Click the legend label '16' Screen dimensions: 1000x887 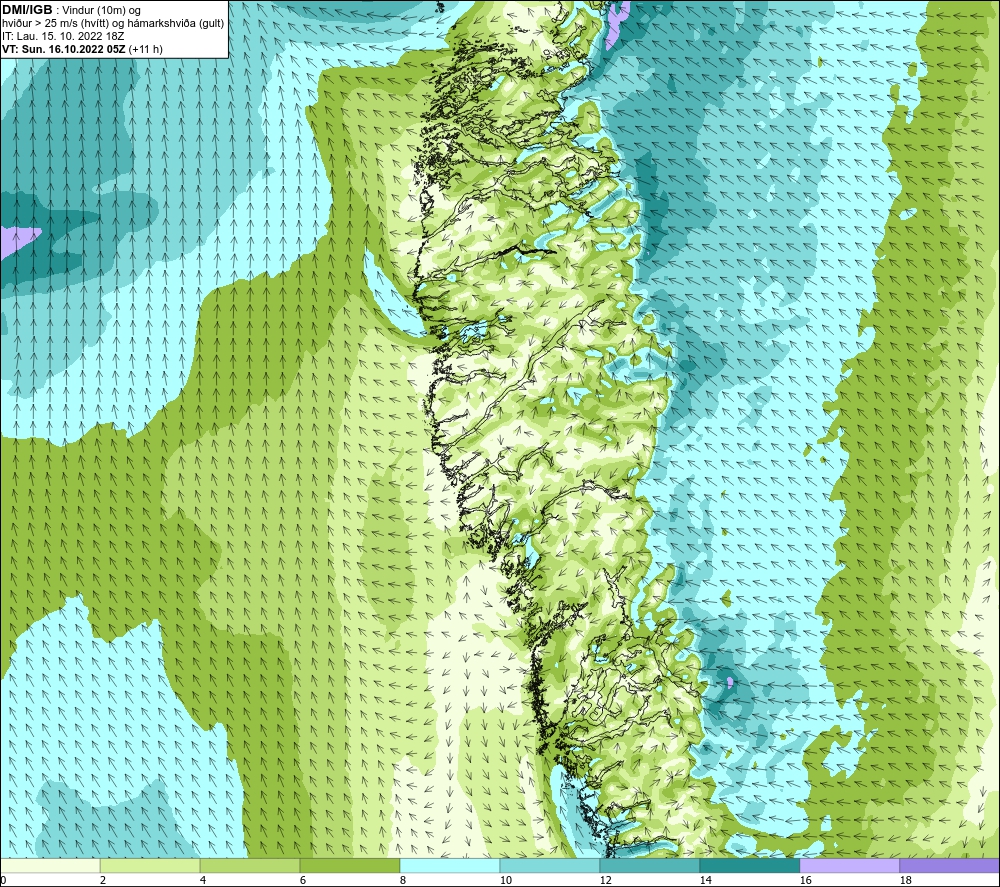(x=805, y=881)
